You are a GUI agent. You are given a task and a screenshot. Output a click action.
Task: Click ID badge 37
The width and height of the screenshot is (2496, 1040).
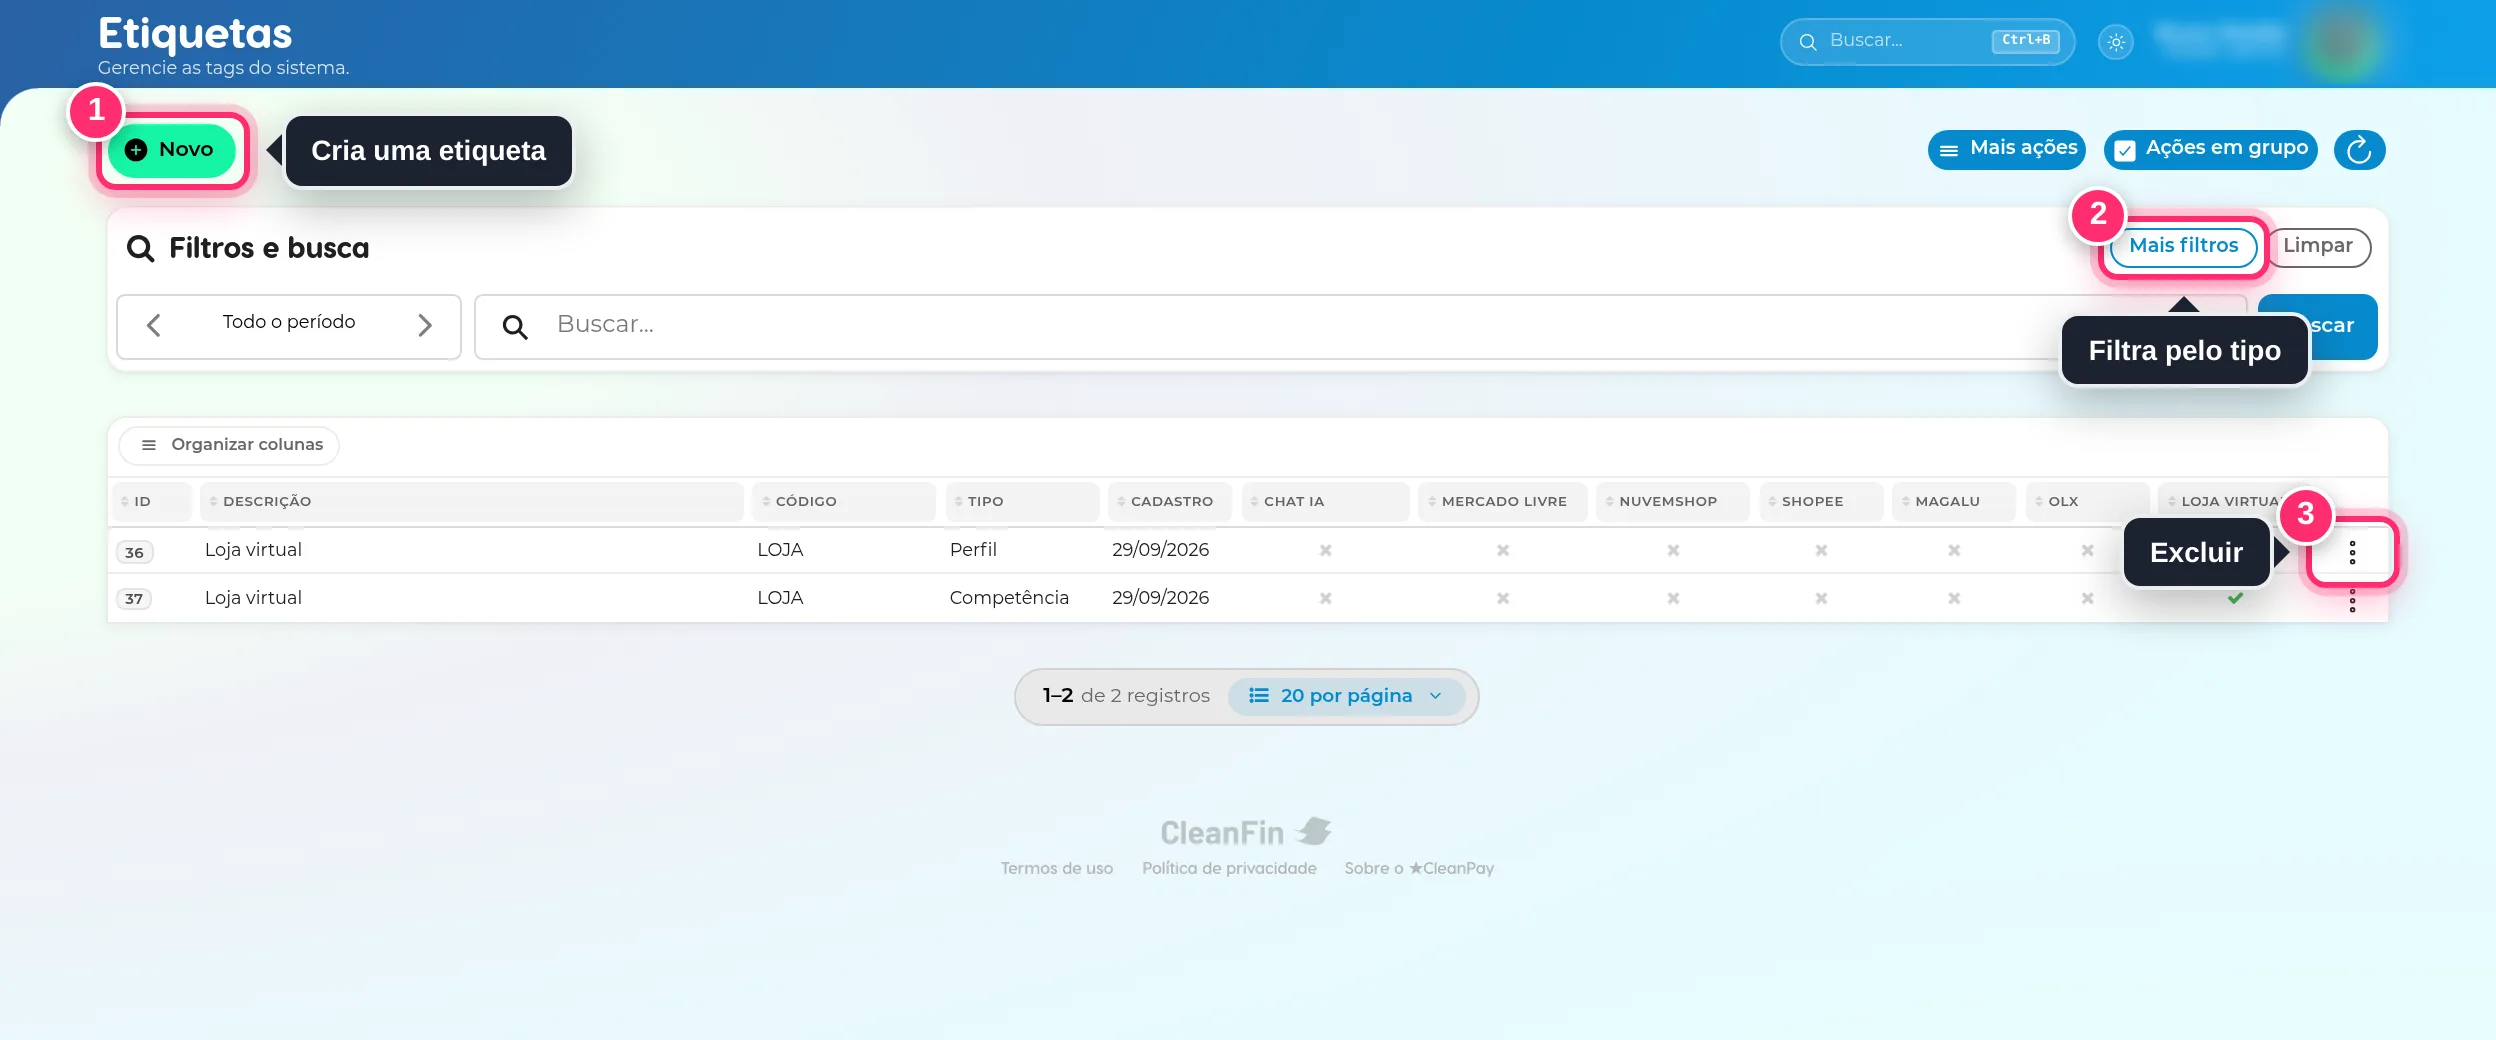134,599
